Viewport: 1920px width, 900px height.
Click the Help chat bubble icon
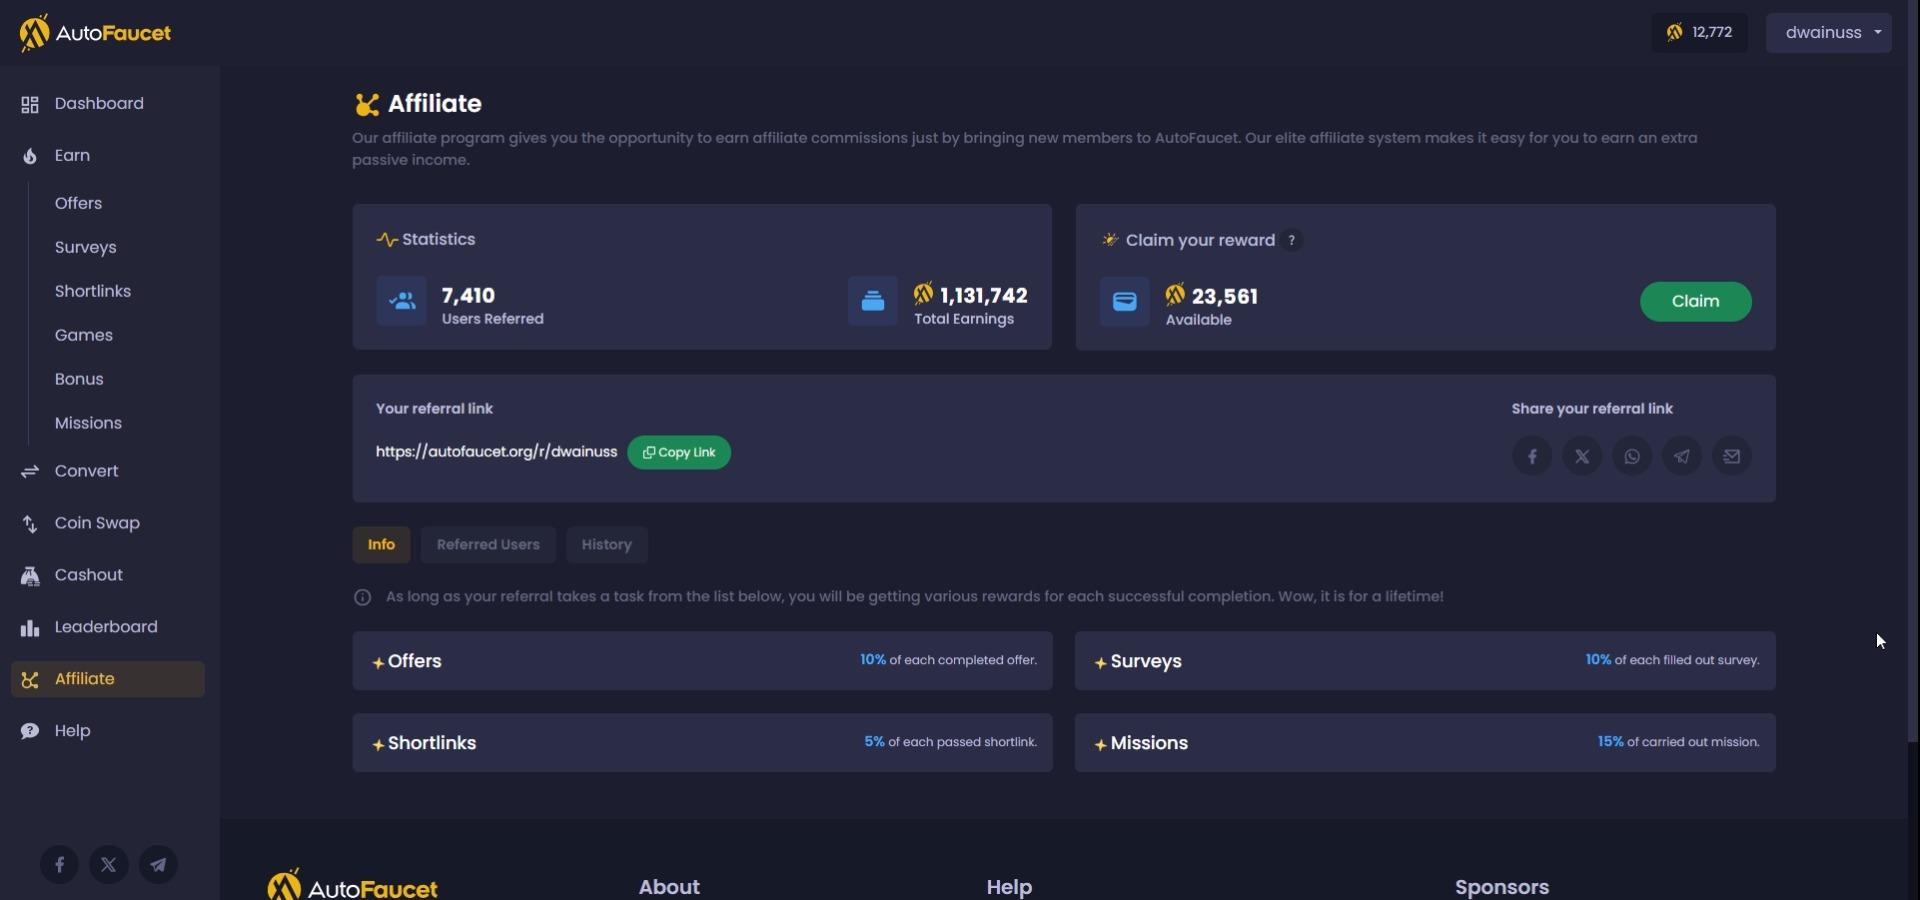click(30, 731)
